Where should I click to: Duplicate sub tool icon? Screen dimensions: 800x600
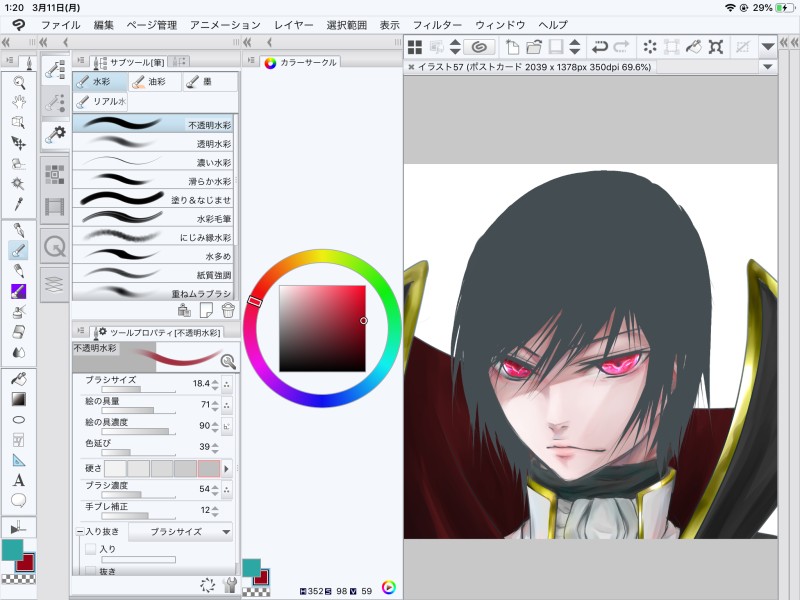pos(206,309)
